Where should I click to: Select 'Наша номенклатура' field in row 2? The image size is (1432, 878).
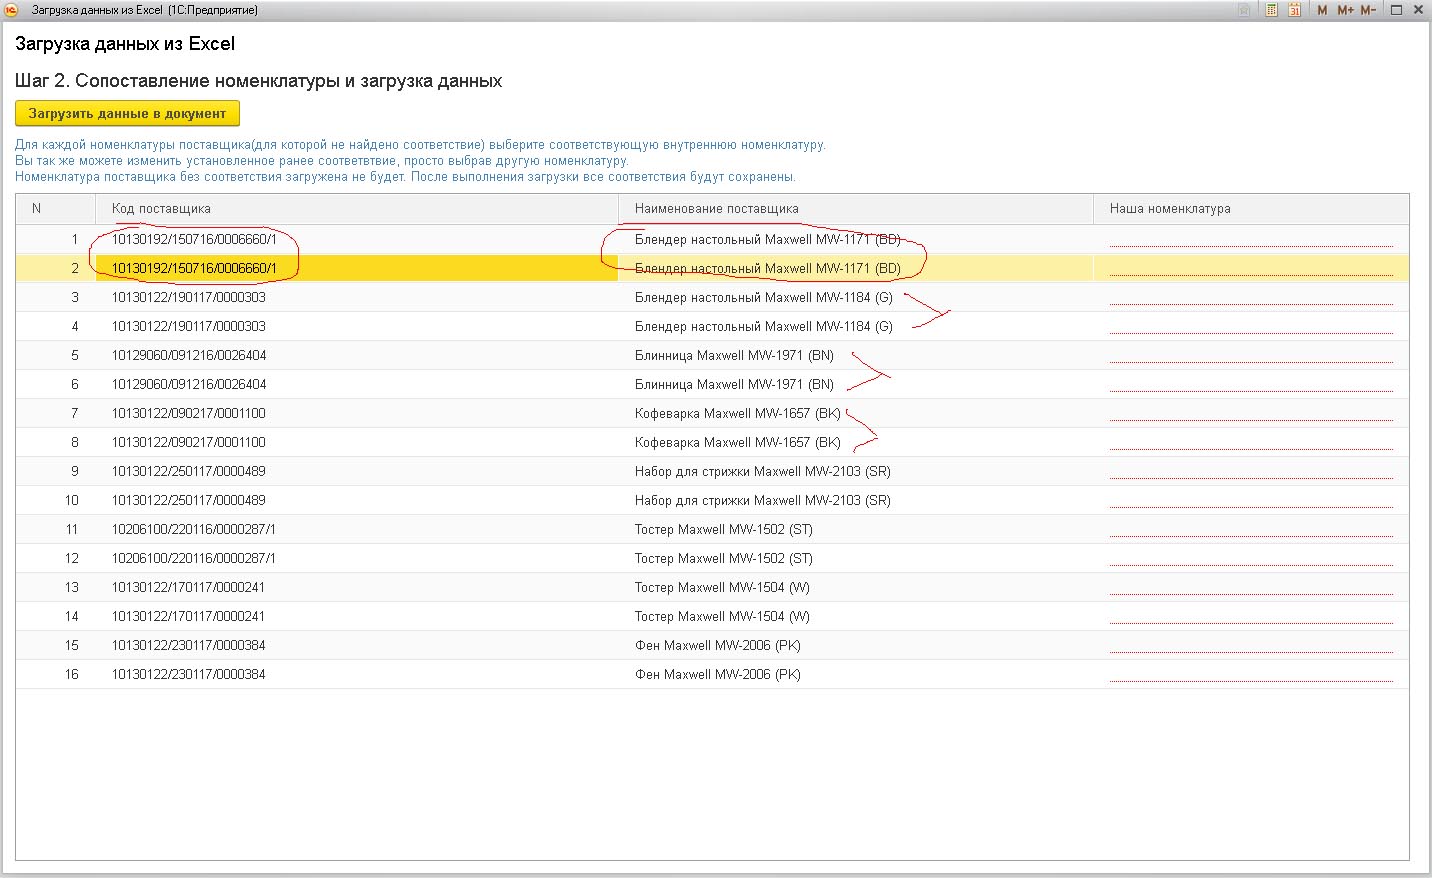pyautogui.click(x=1251, y=268)
